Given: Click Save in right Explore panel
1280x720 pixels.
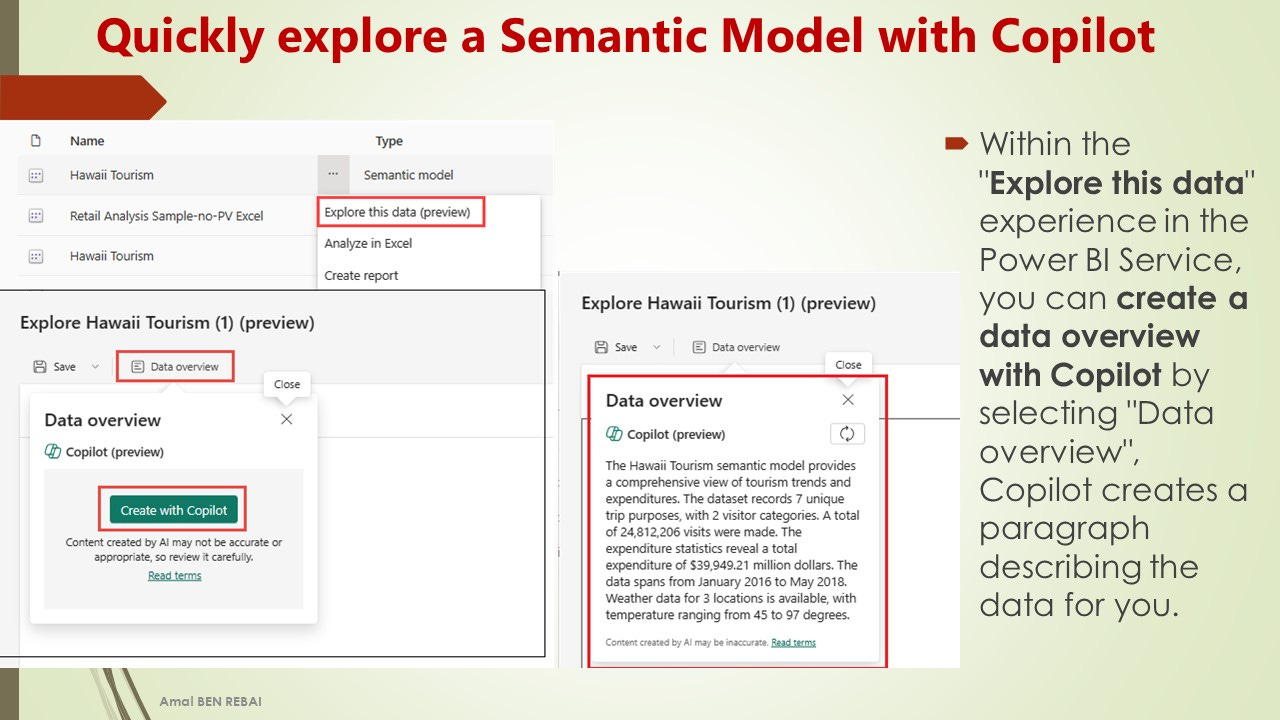Looking at the screenshot, I should [x=616, y=347].
